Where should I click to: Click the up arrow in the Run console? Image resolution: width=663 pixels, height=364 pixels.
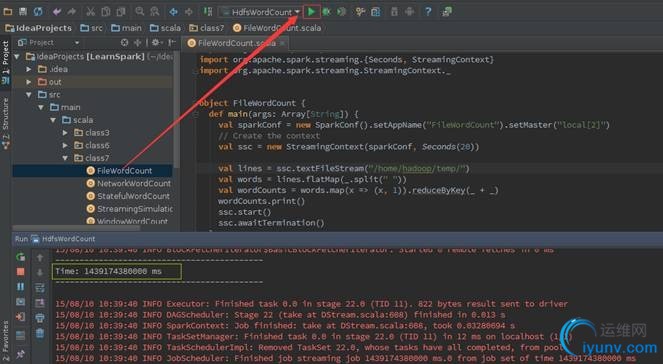coord(40,257)
